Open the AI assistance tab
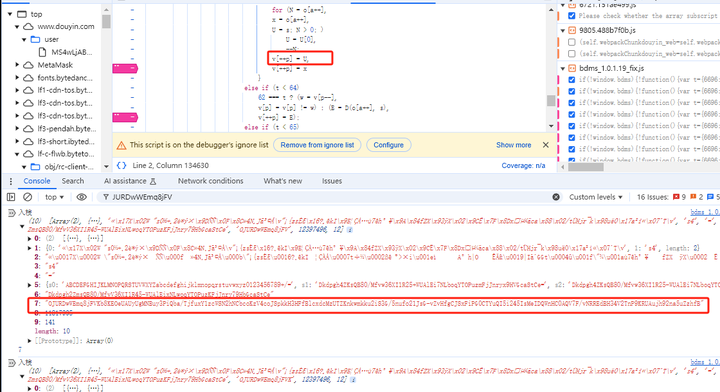The image size is (720, 392). point(129,181)
